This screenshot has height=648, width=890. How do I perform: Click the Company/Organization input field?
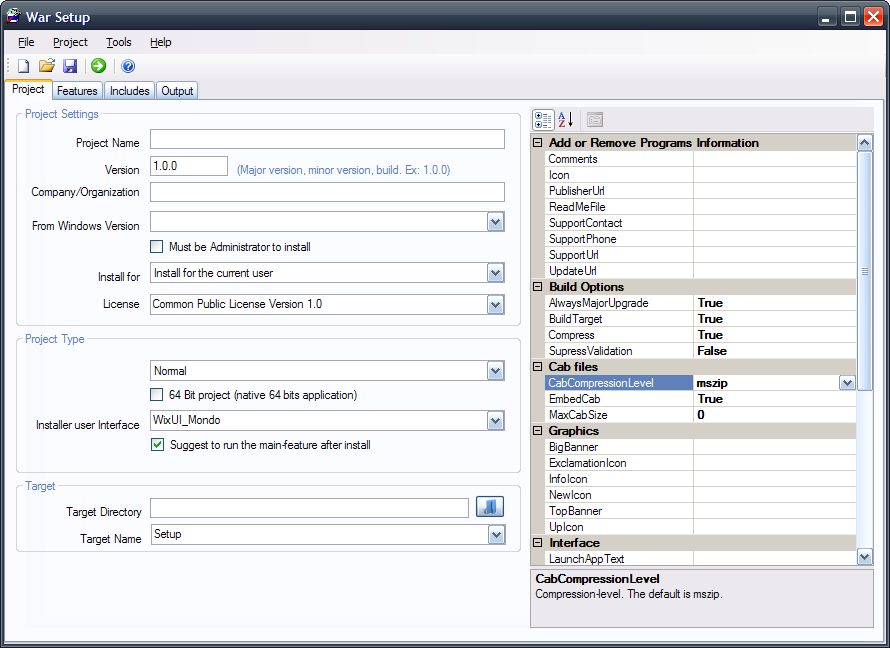[328, 192]
